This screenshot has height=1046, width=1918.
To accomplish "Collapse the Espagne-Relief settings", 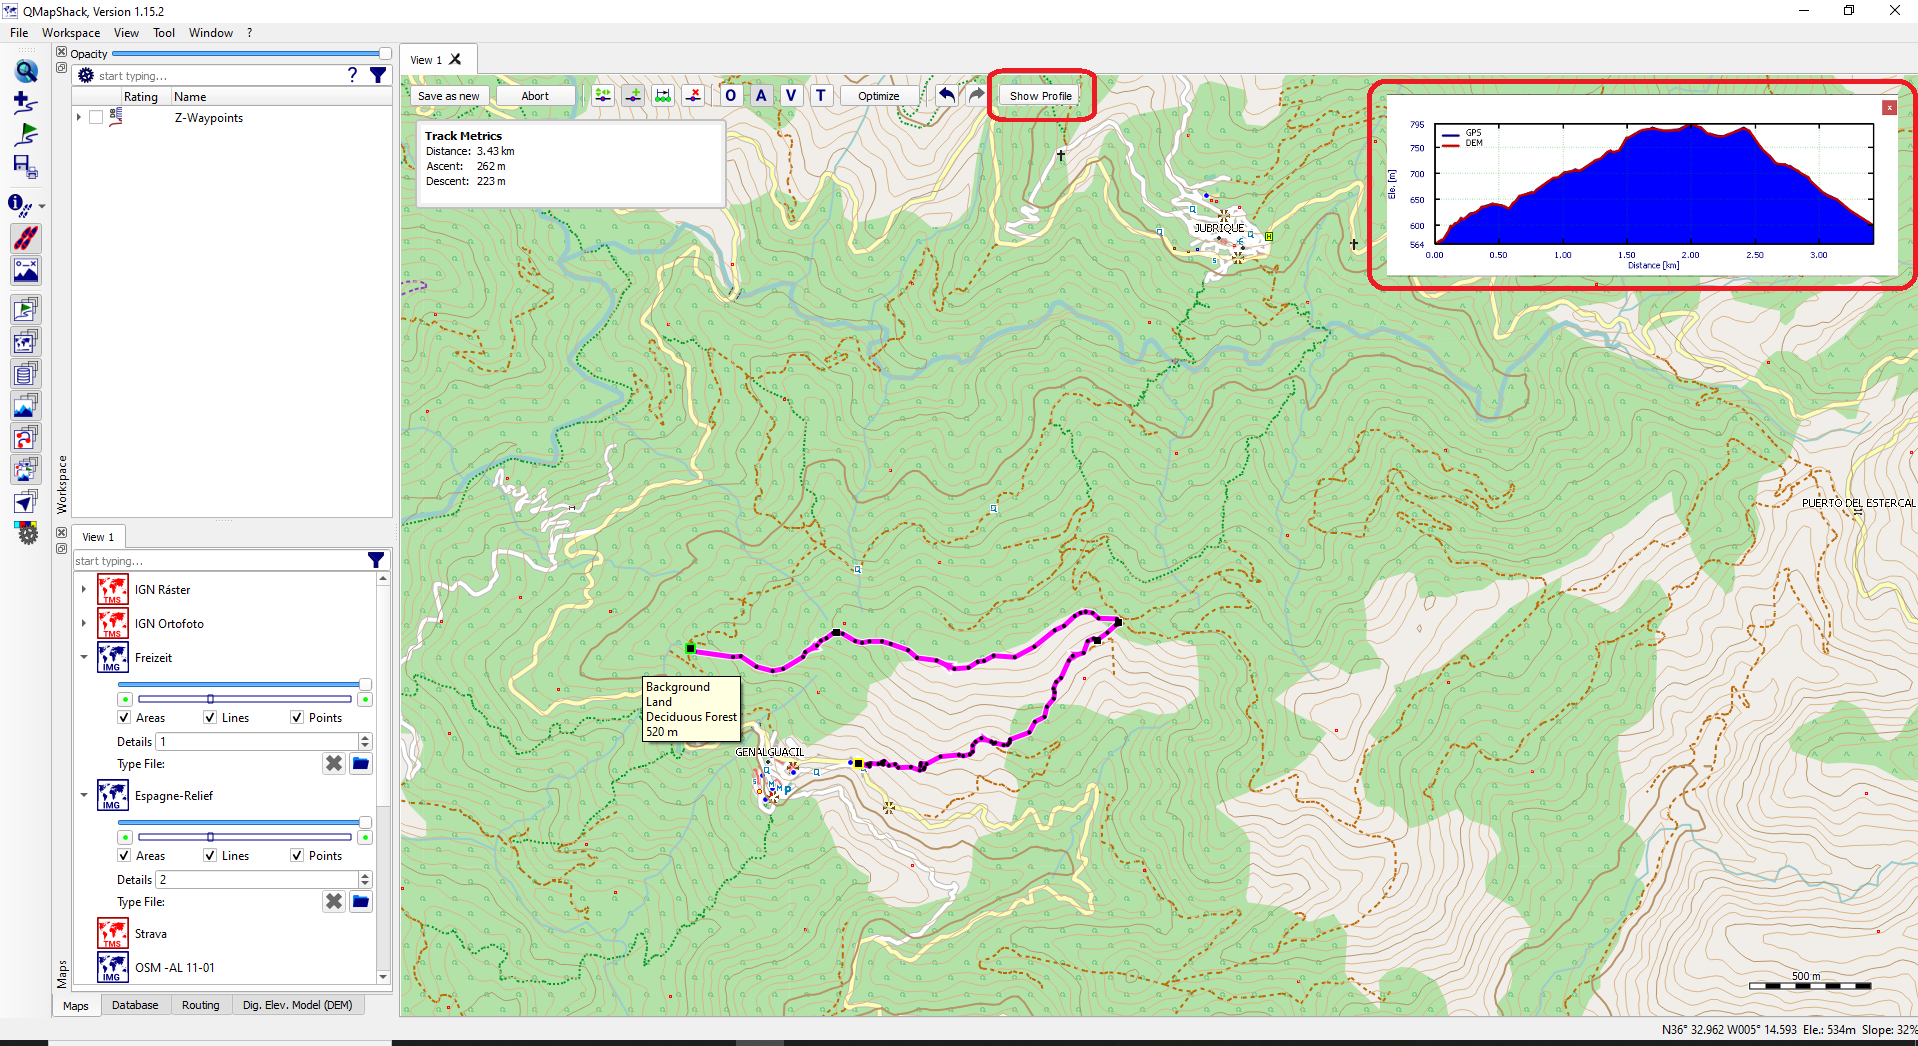I will [84, 795].
